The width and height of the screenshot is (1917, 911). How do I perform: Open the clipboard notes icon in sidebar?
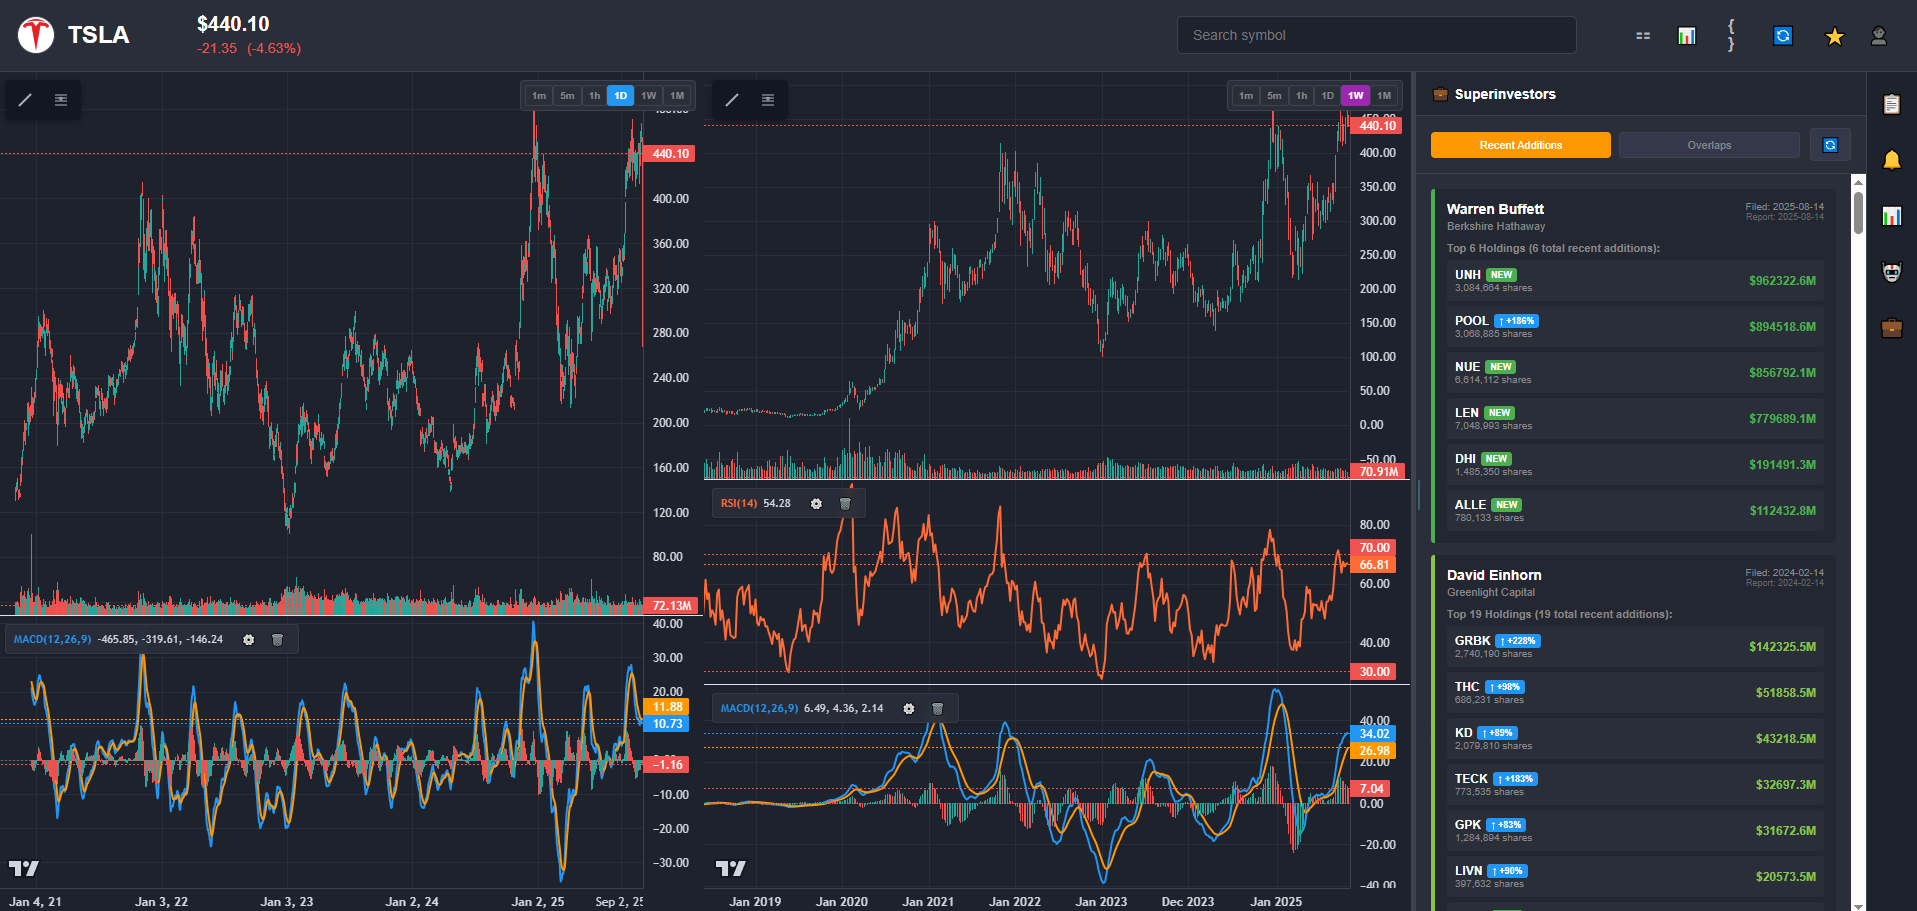1891,104
